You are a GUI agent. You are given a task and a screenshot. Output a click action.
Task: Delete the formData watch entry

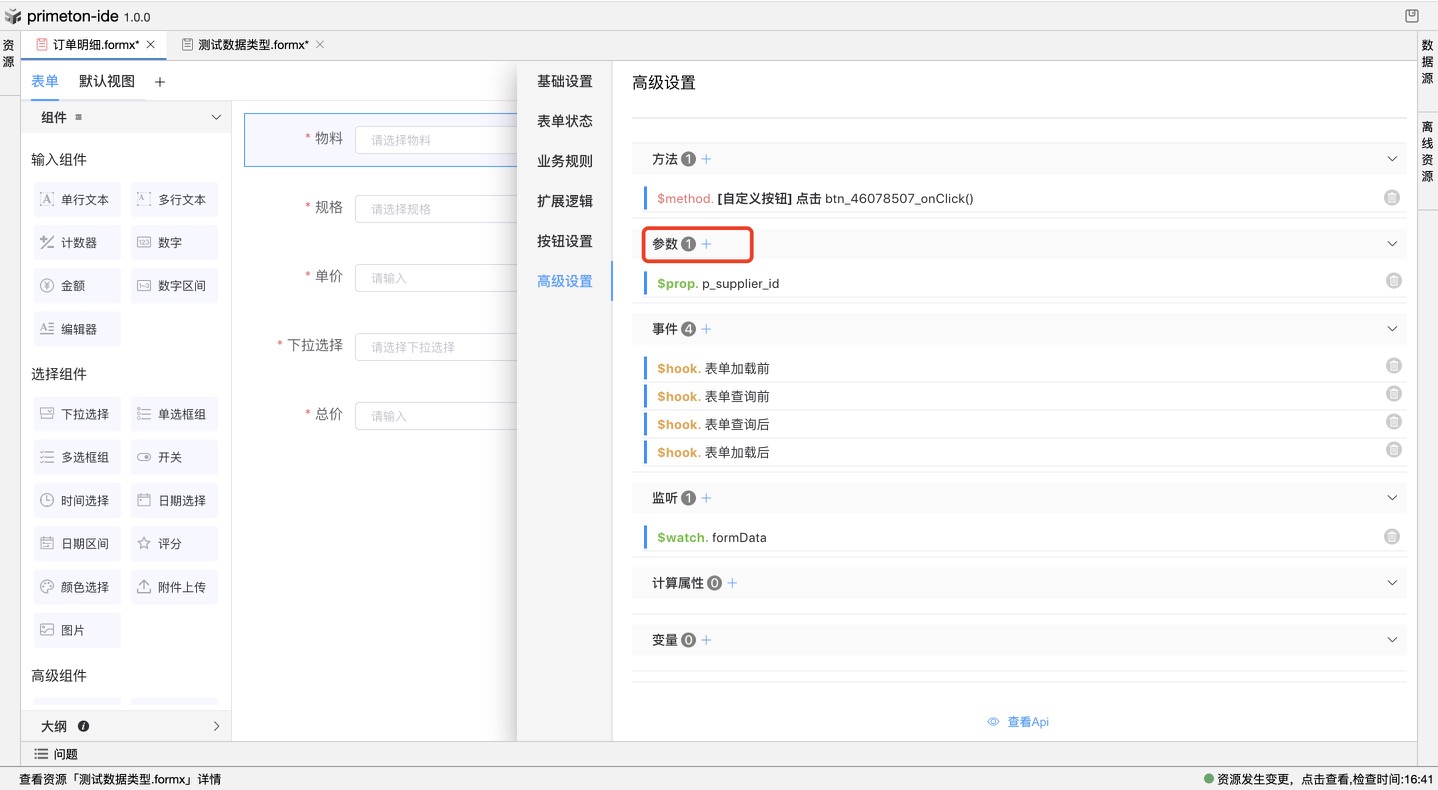(1391, 537)
